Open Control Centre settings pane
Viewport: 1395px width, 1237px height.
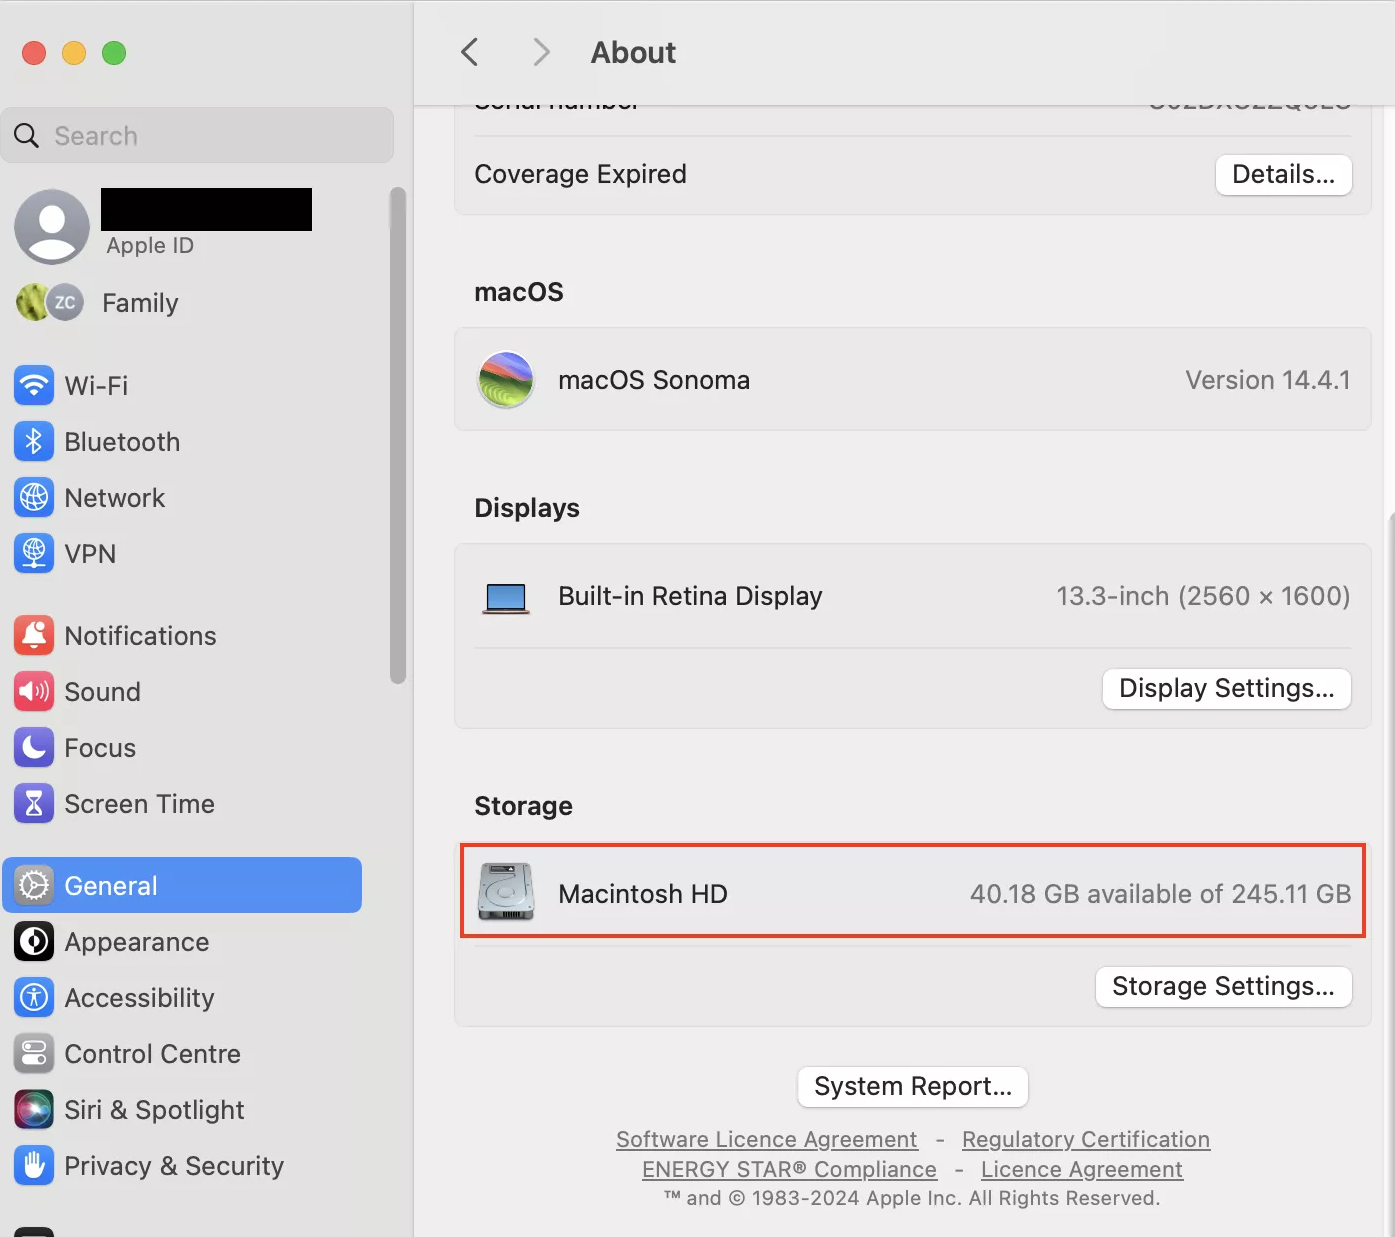pyautogui.click(x=152, y=1054)
